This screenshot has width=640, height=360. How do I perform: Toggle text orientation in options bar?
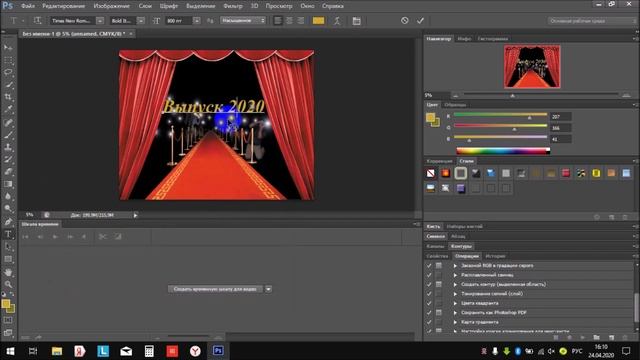[x=37, y=20]
